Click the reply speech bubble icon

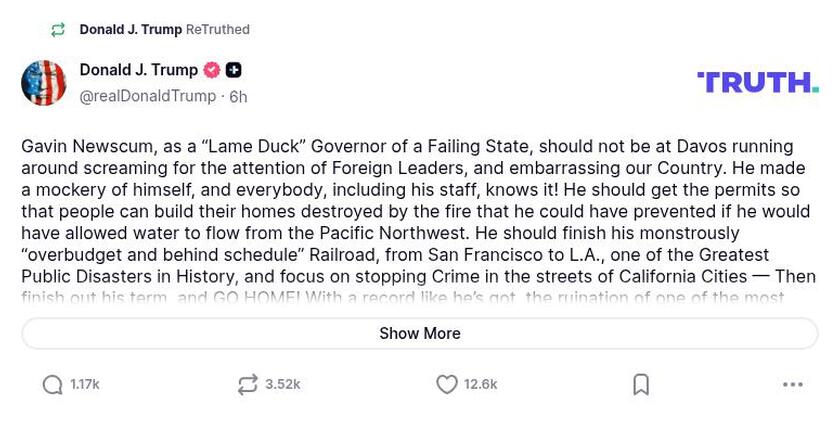(x=52, y=385)
